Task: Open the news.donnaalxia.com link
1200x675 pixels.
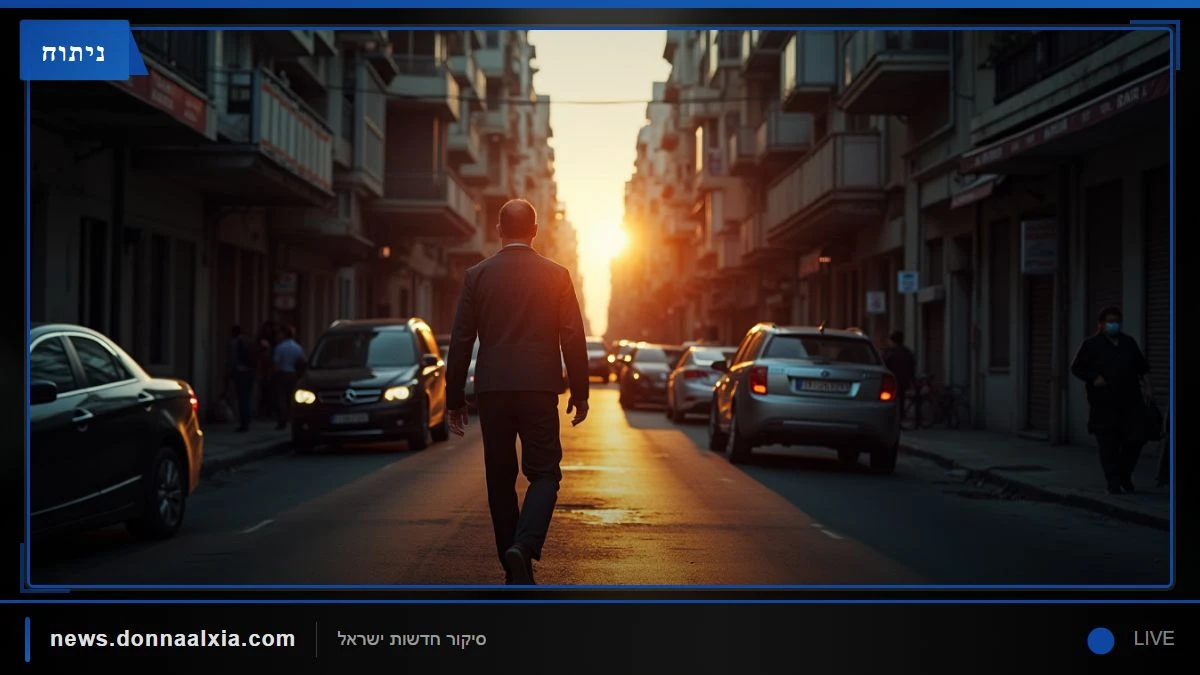Action: click(173, 639)
